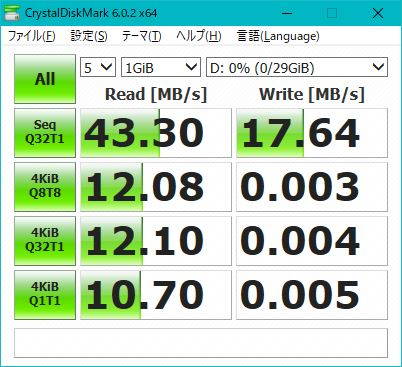Click the Seq write result 17.64

[312, 133]
